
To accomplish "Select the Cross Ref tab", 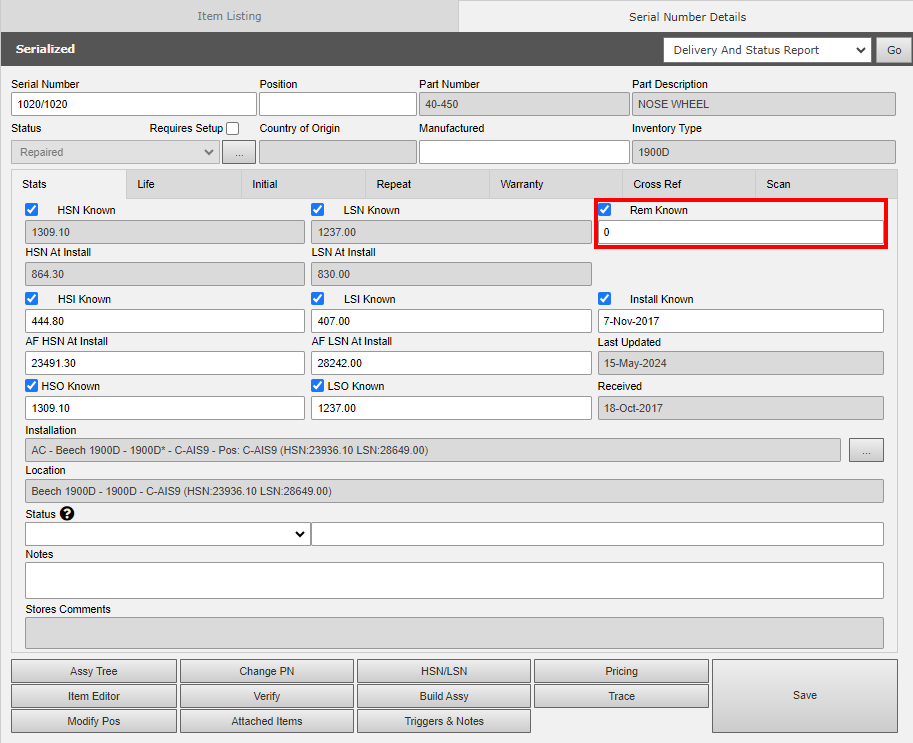I will tap(657, 184).
